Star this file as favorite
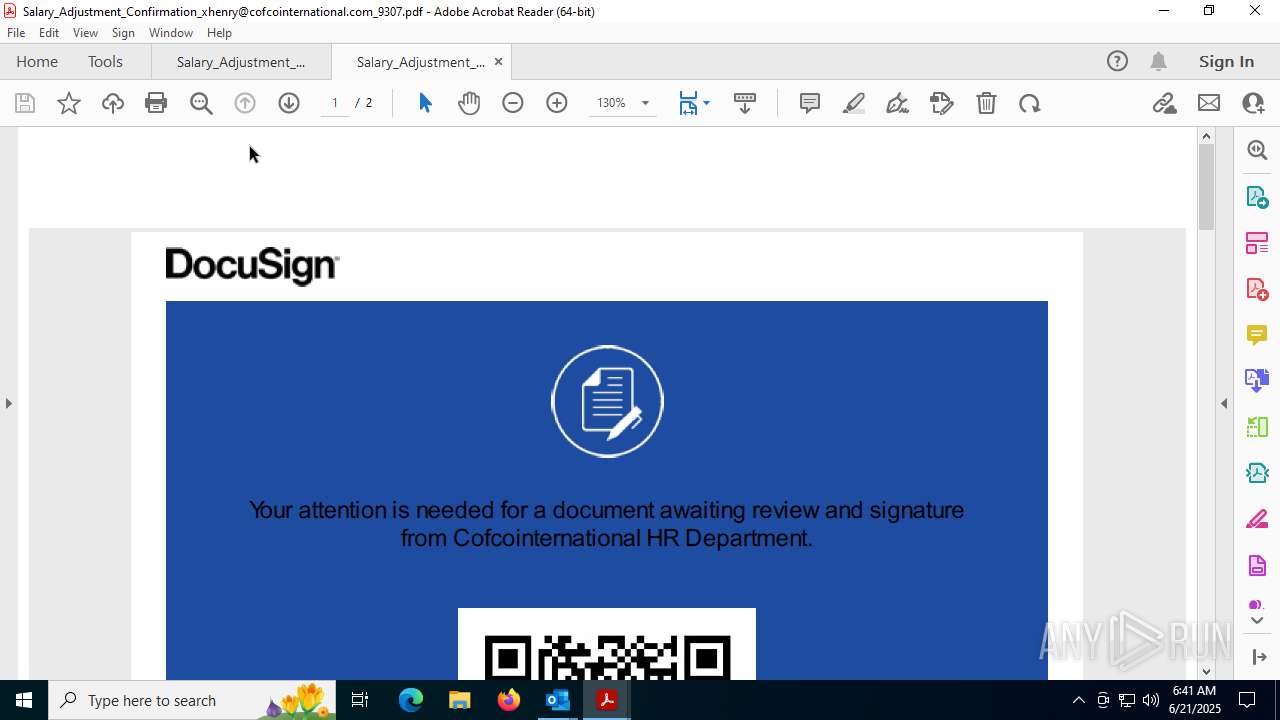 click(x=69, y=103)
